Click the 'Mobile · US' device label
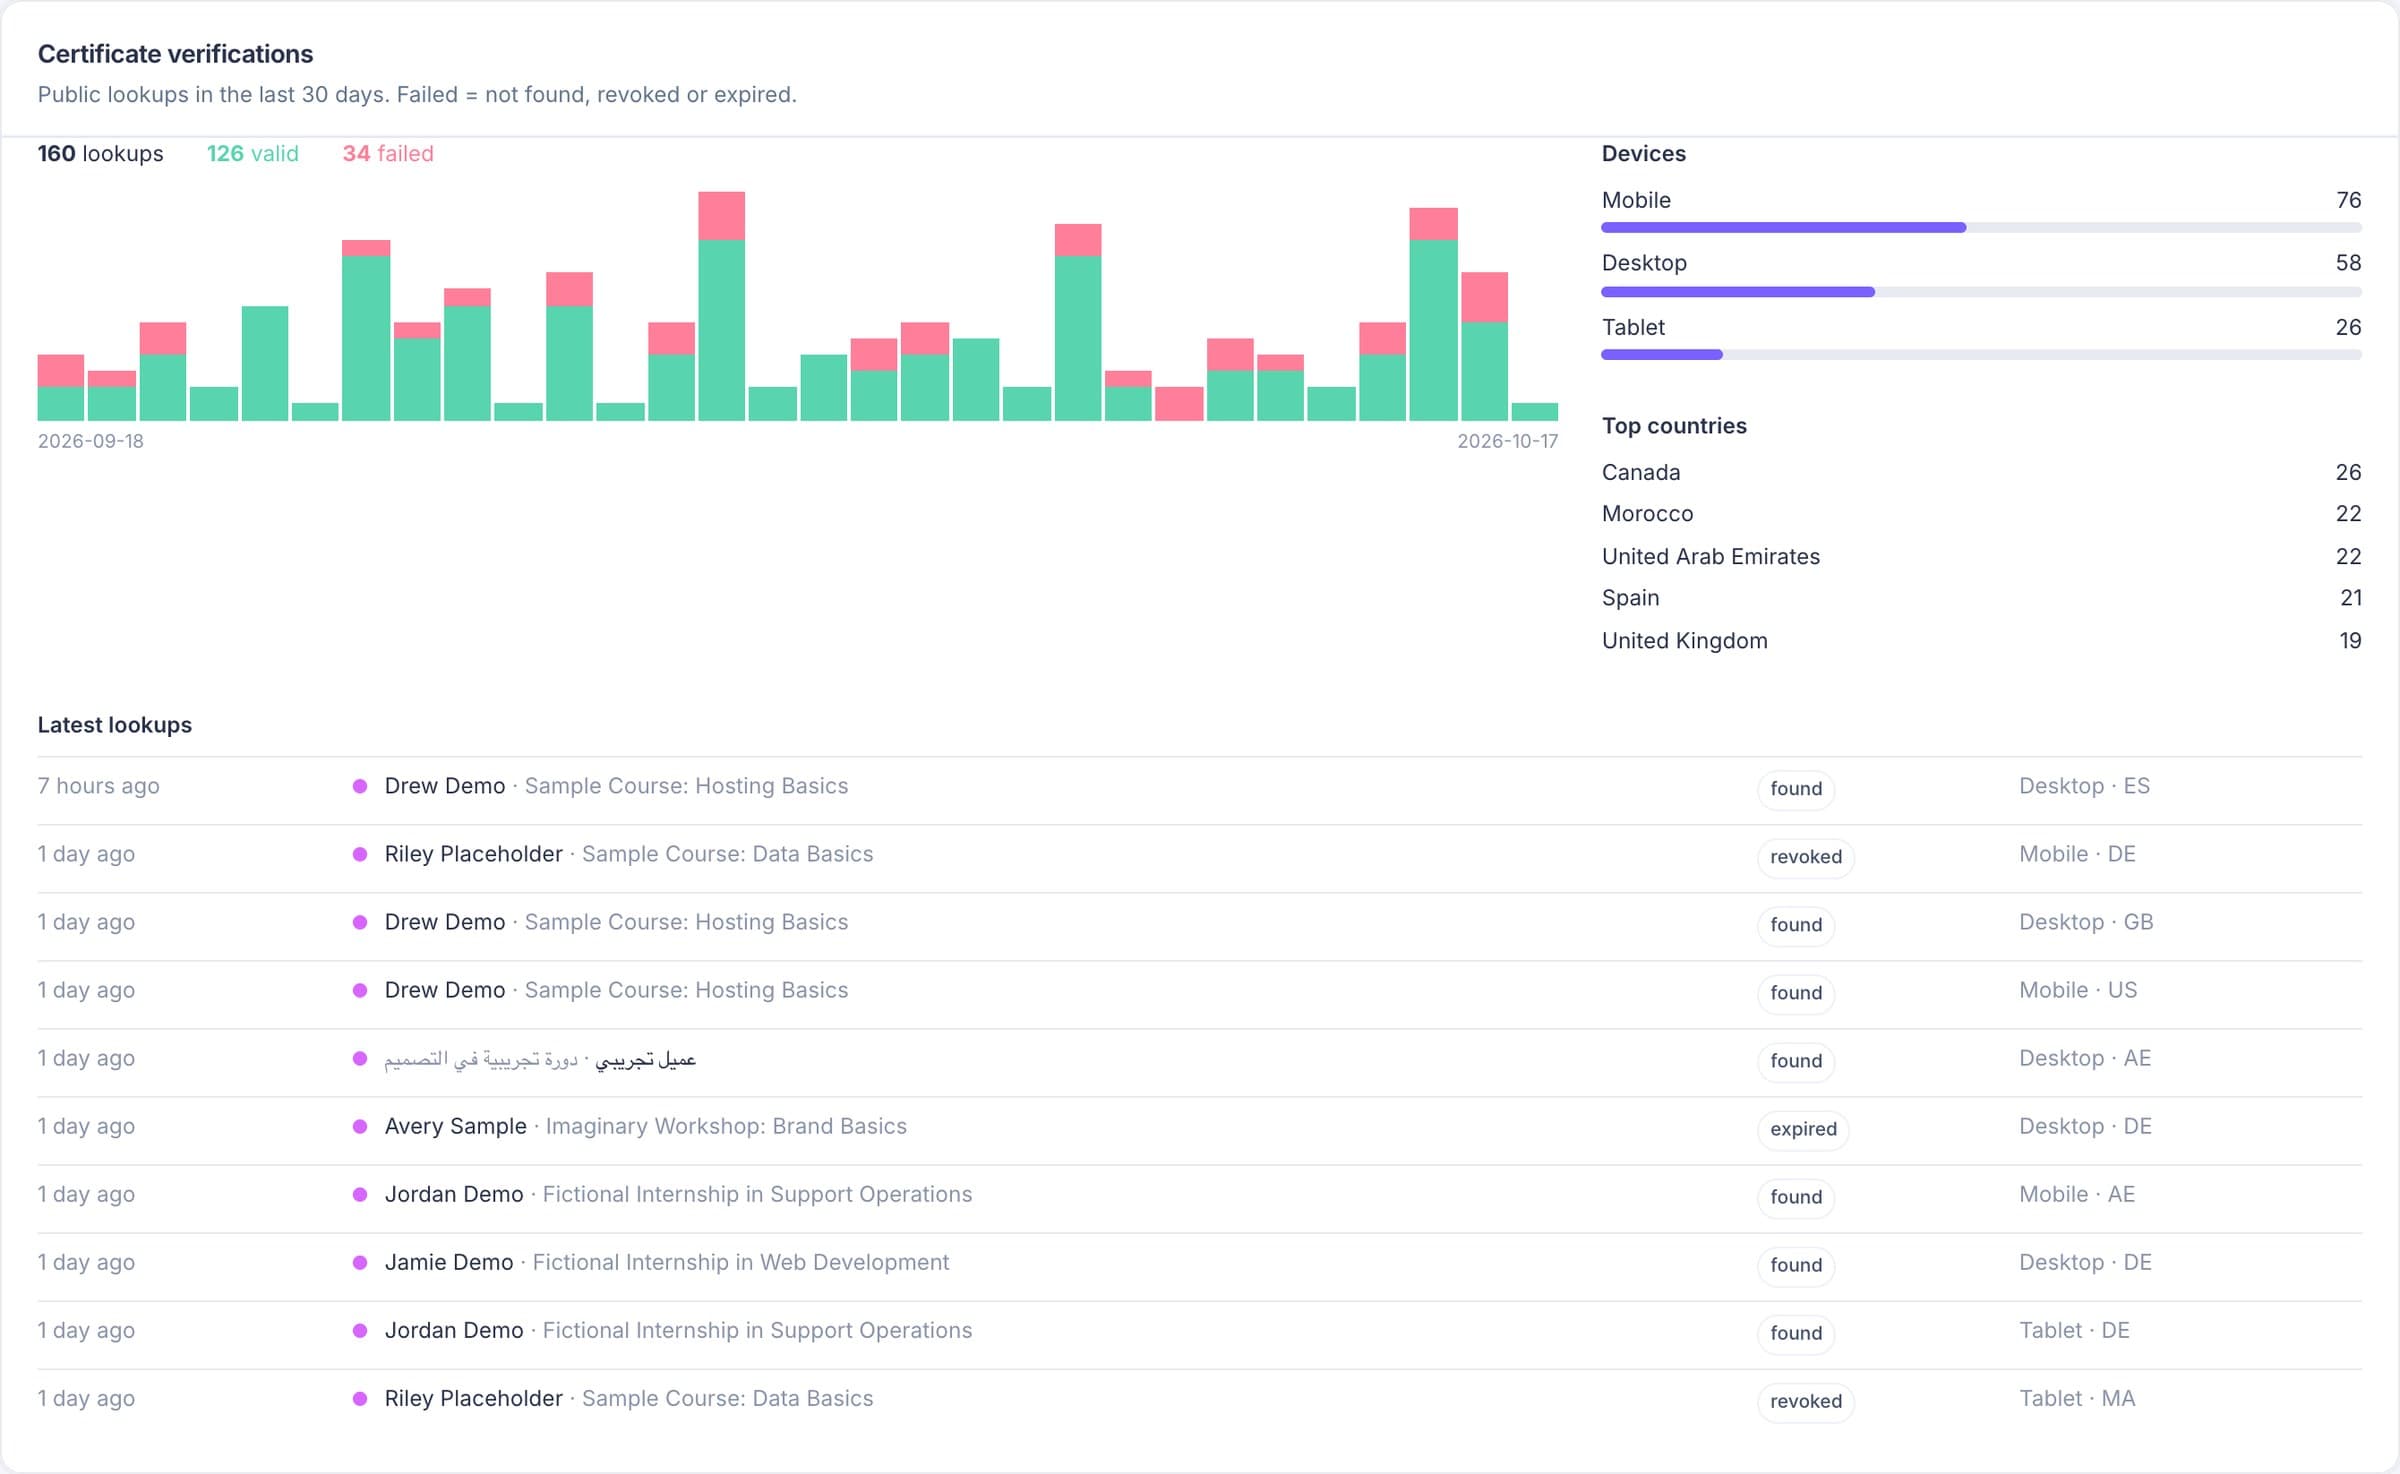This screenshot has width=2400, height=1474. click(2078, 990)
